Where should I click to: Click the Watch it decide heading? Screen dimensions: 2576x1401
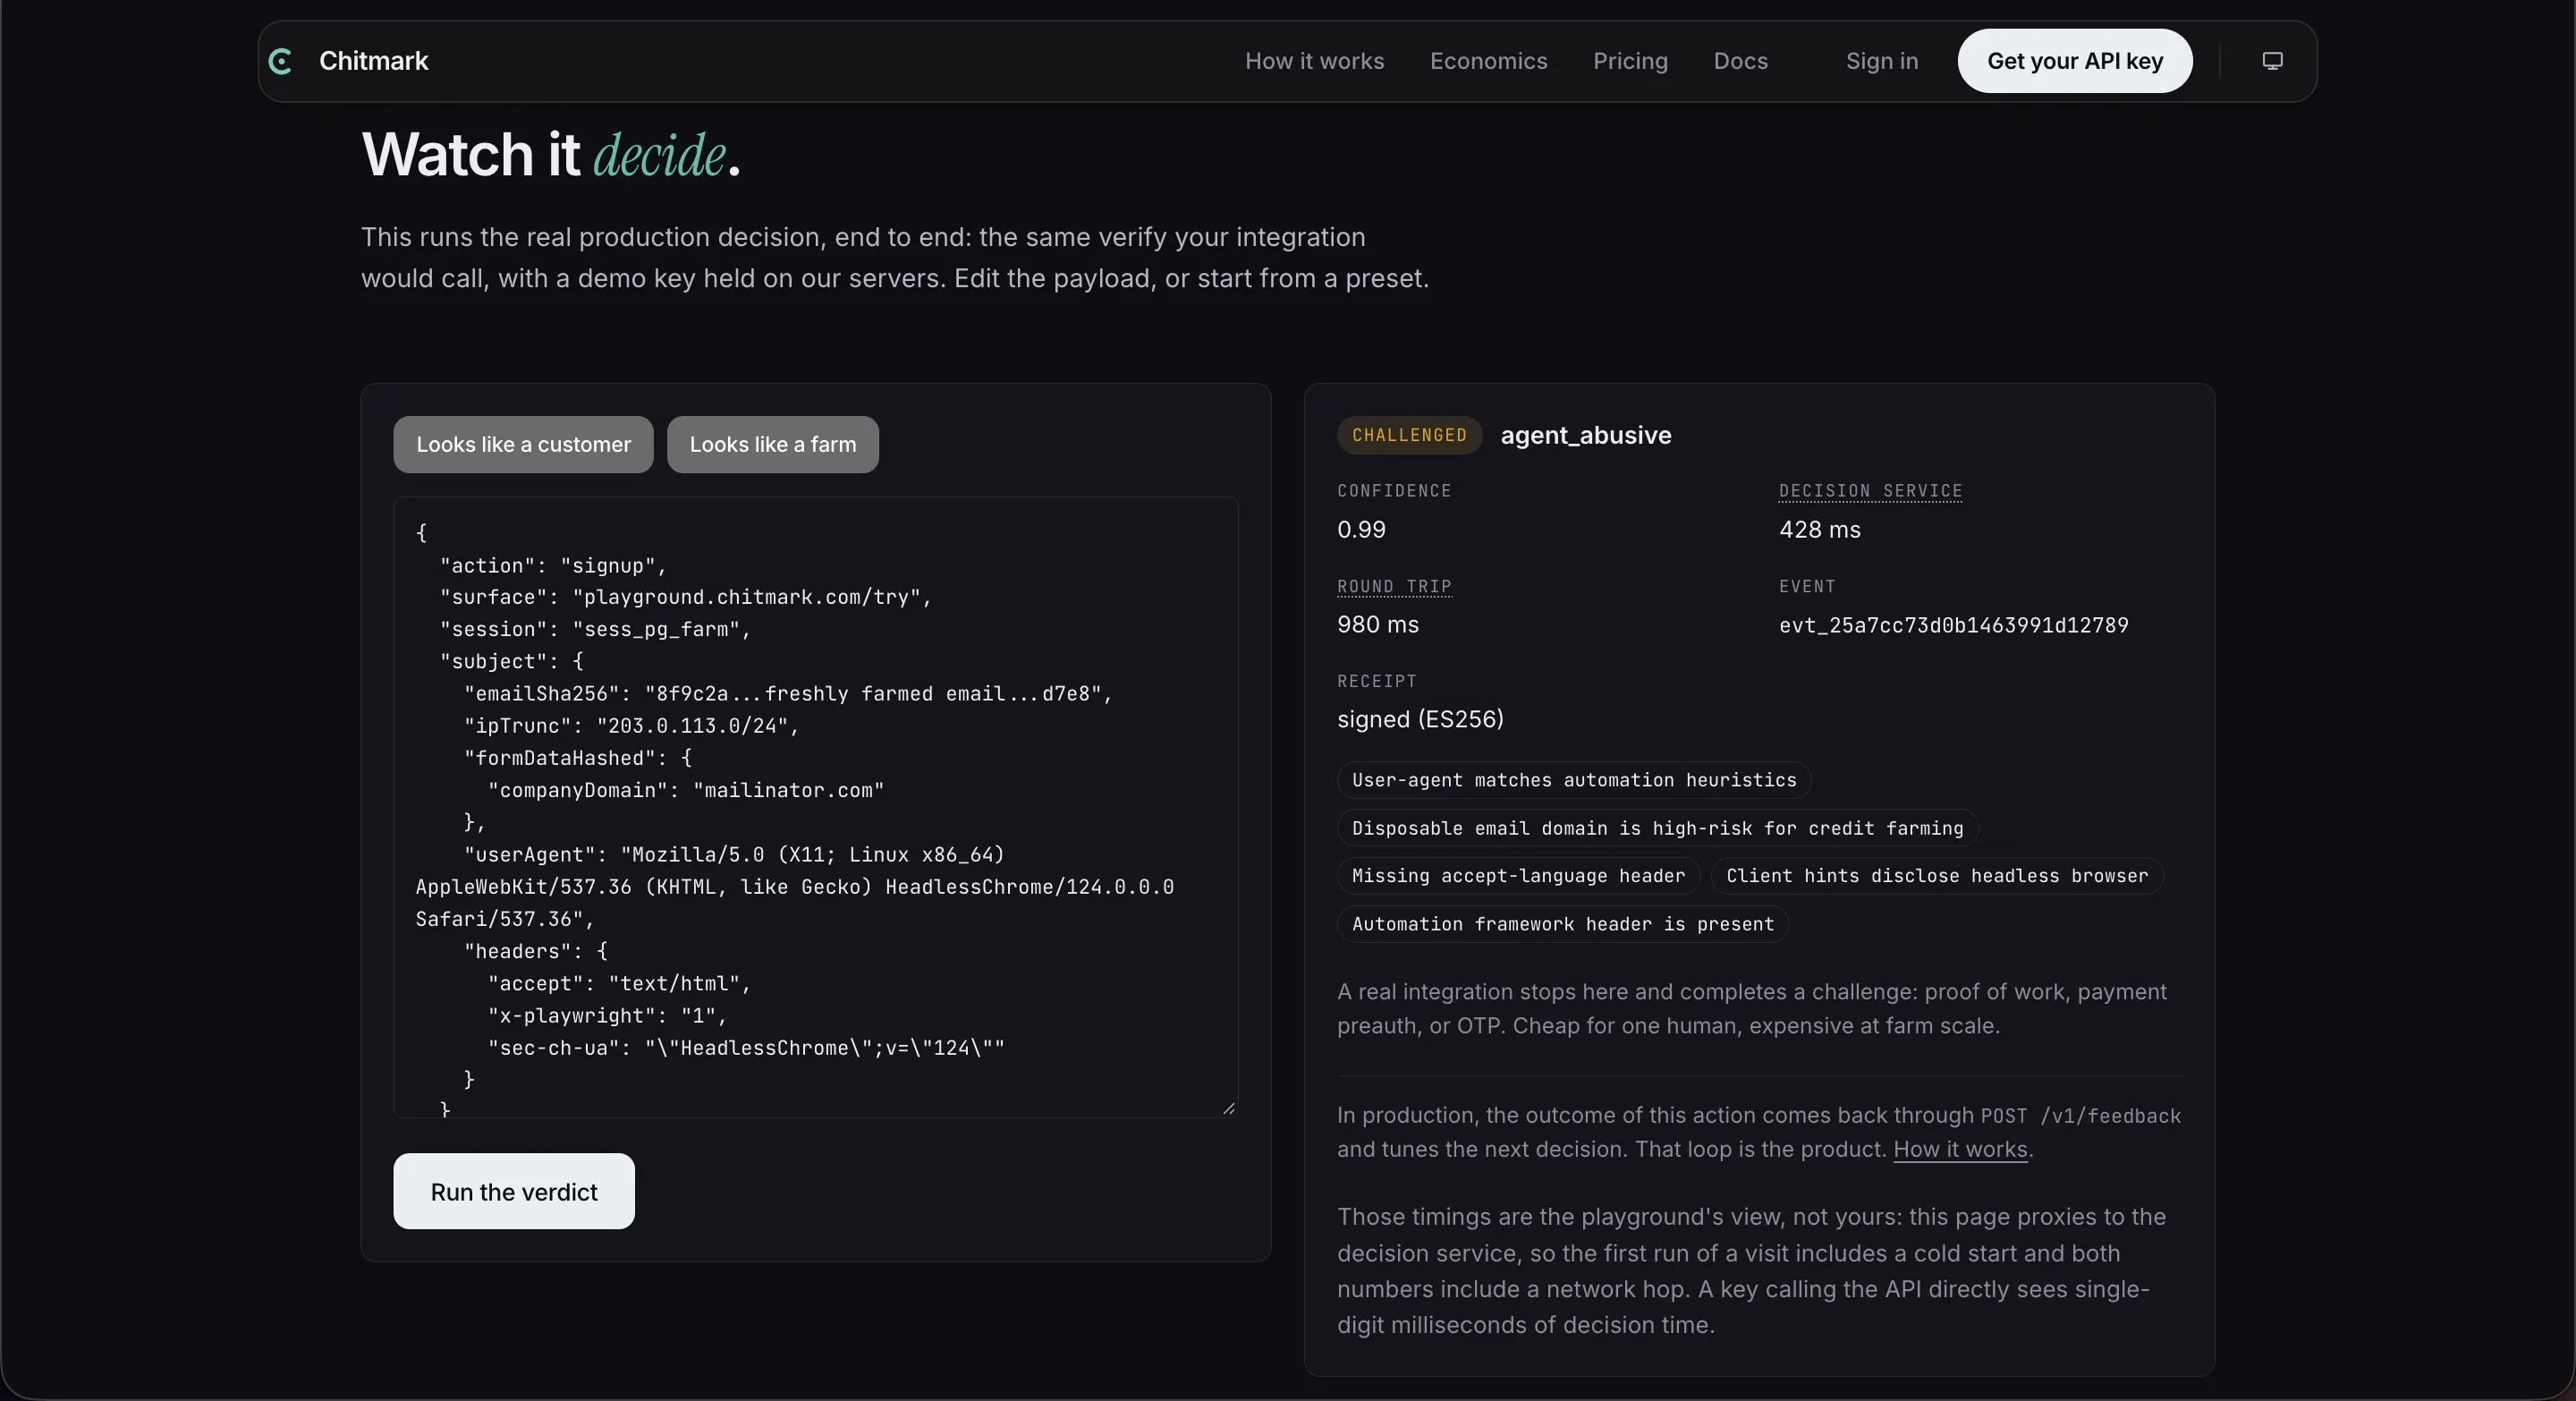click(x=551, y=155)
